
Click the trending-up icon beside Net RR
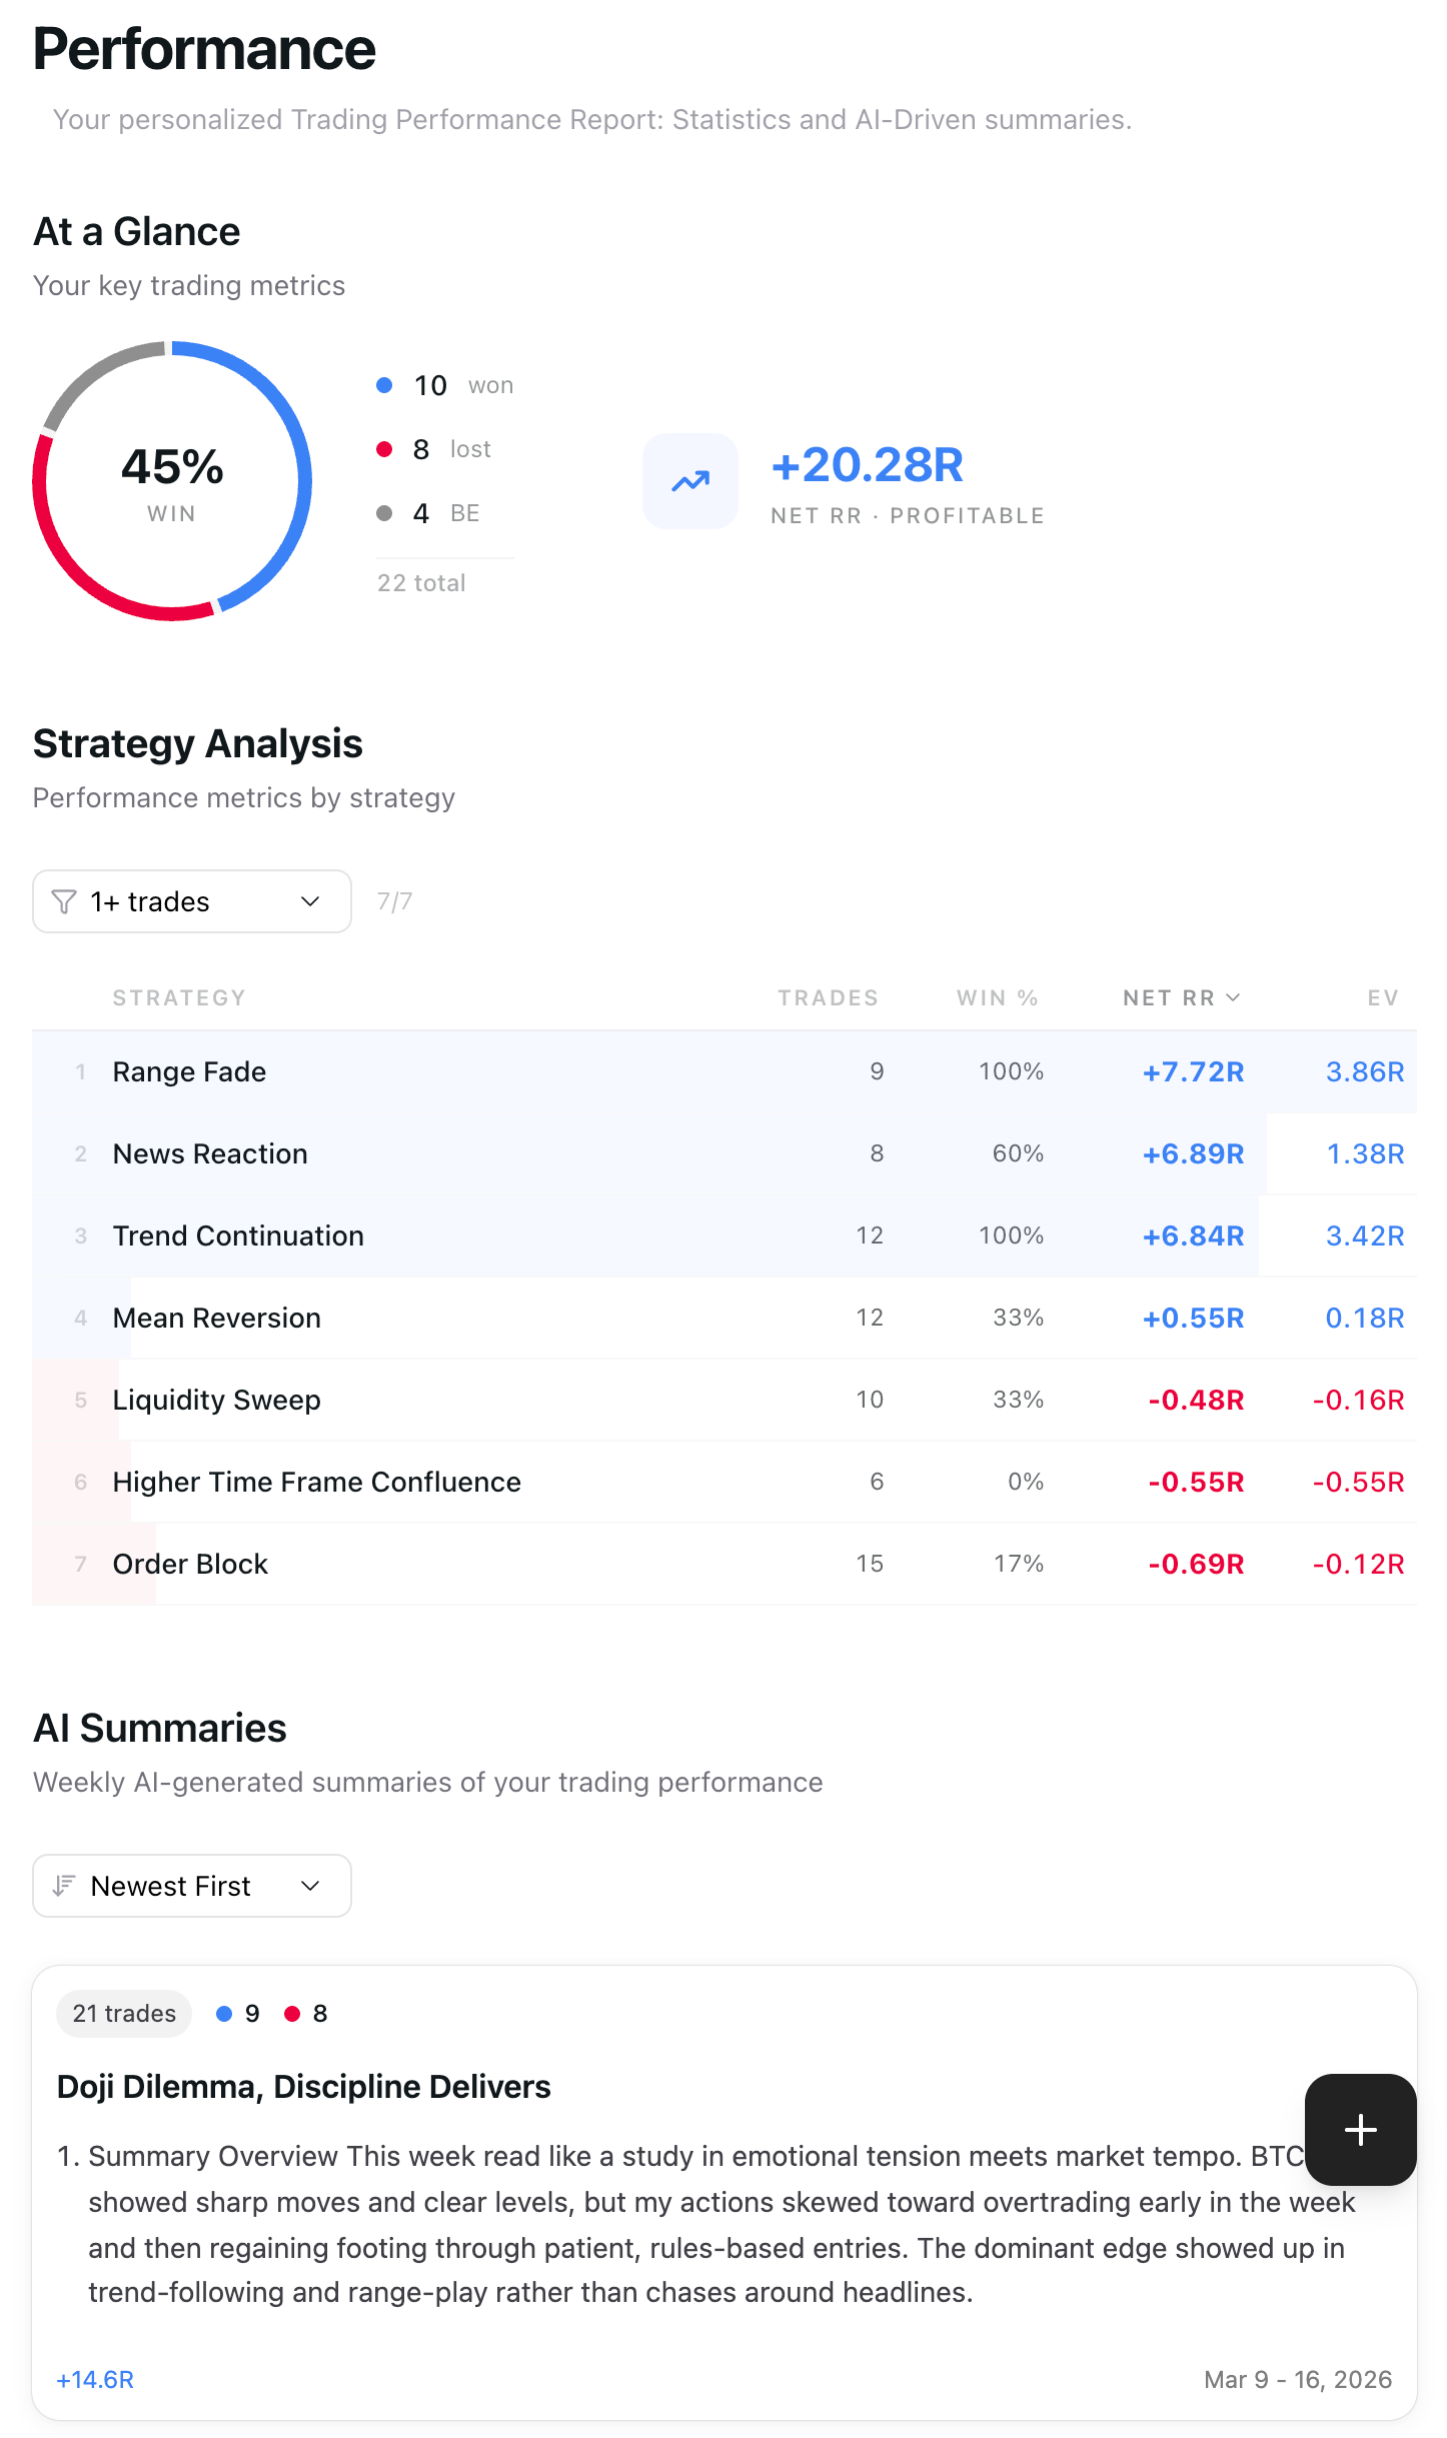click(690, 481)
